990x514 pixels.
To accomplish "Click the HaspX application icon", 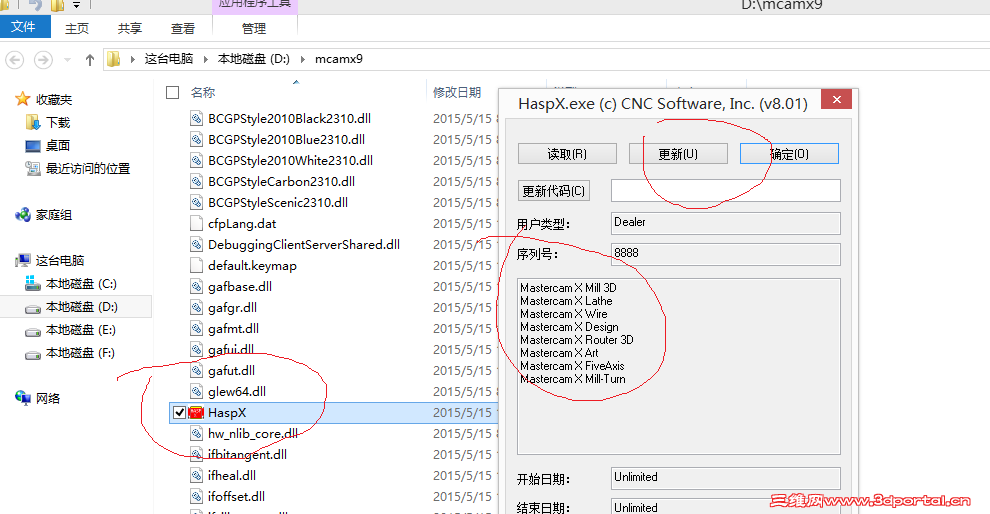I will pos(196,412).
